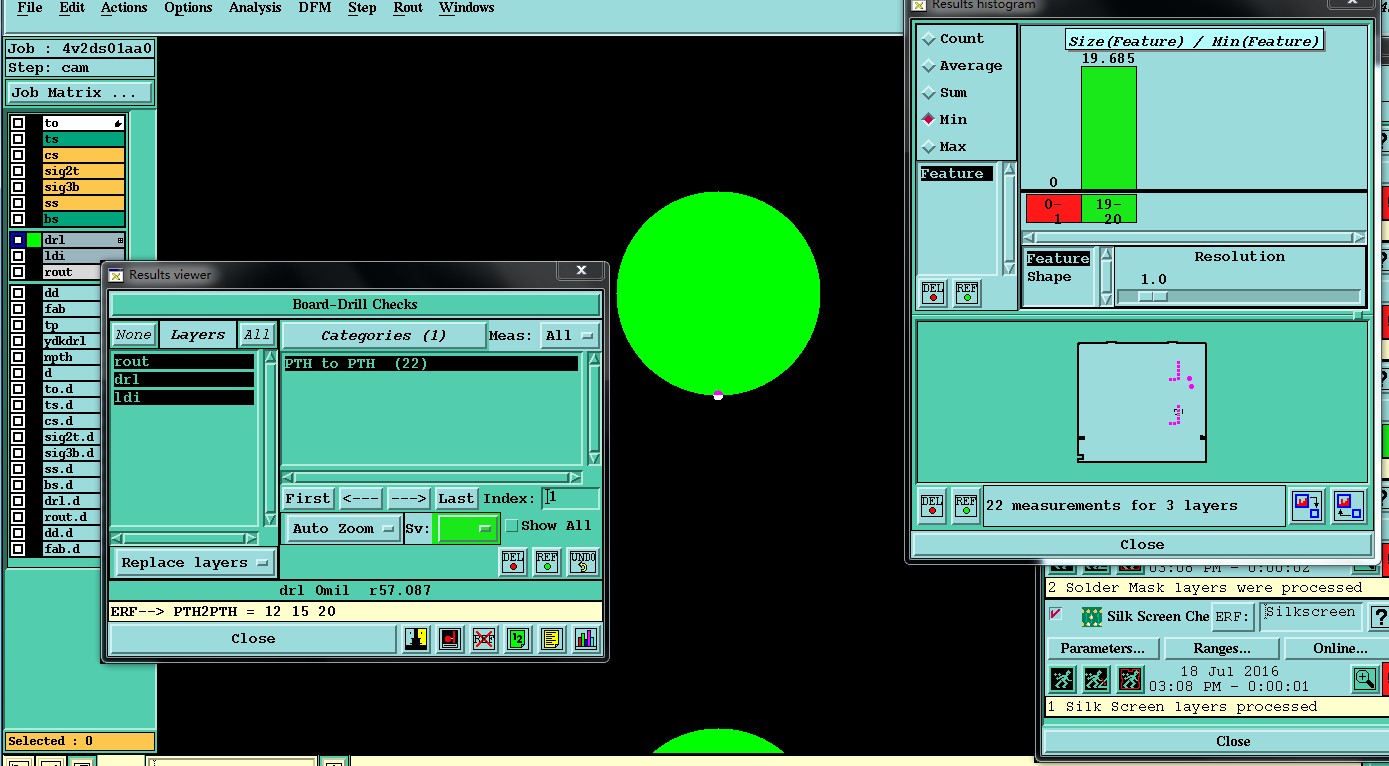
Task: Open Rout menu
Action: coord(408,8)
